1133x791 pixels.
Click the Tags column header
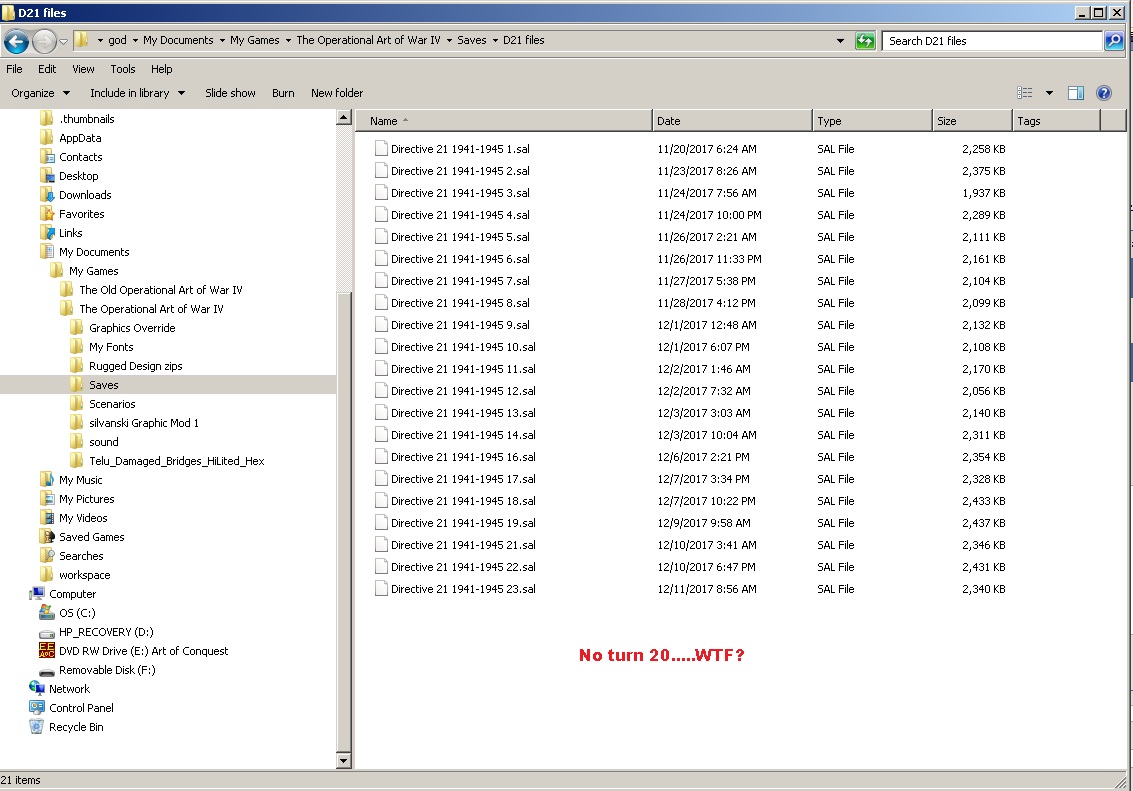pyautogui.click(x=1056, y=121)
